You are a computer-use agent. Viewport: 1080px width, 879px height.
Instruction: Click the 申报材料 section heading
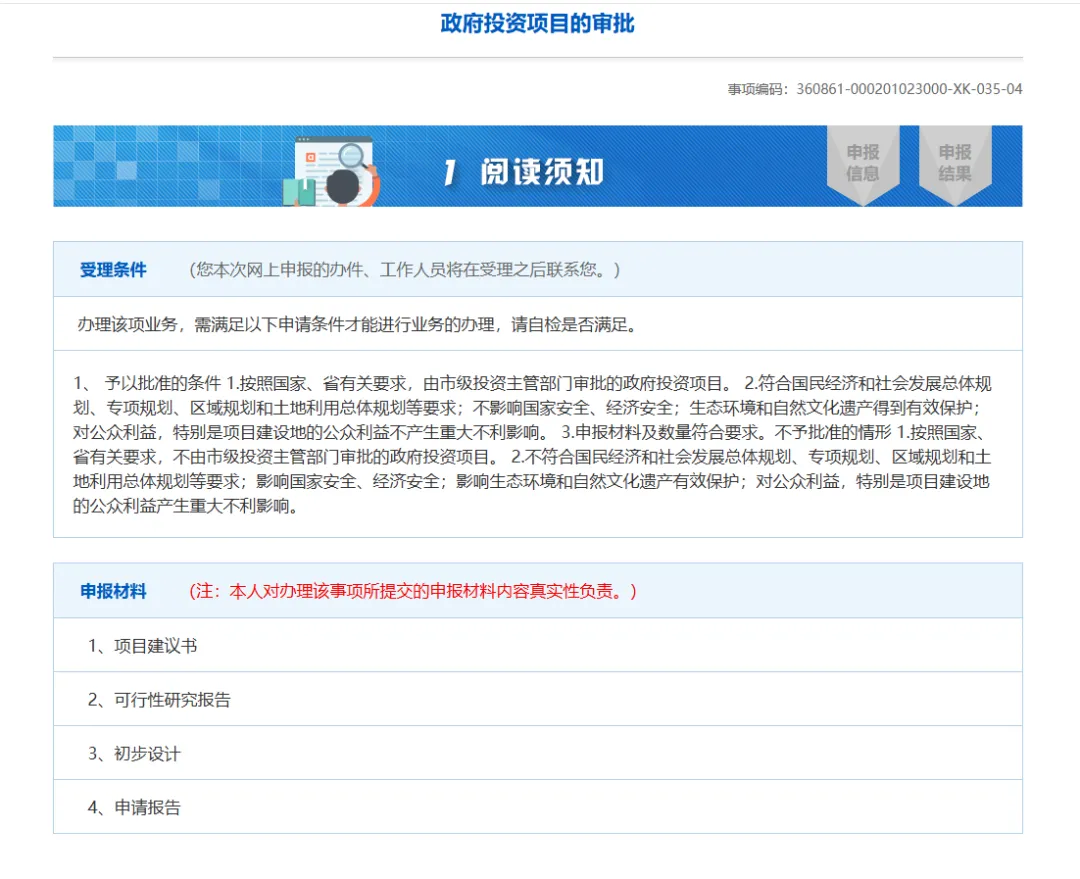point(113,591)
